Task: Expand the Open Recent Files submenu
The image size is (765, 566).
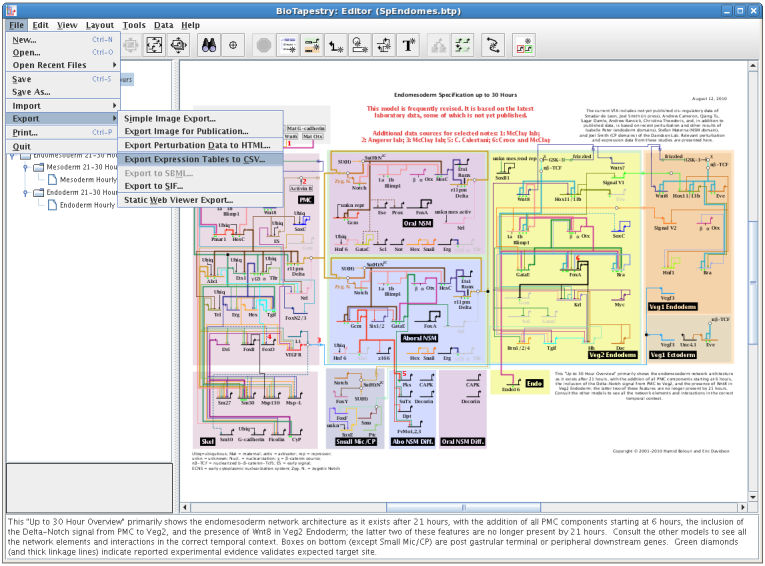Action: pos(60,65)
